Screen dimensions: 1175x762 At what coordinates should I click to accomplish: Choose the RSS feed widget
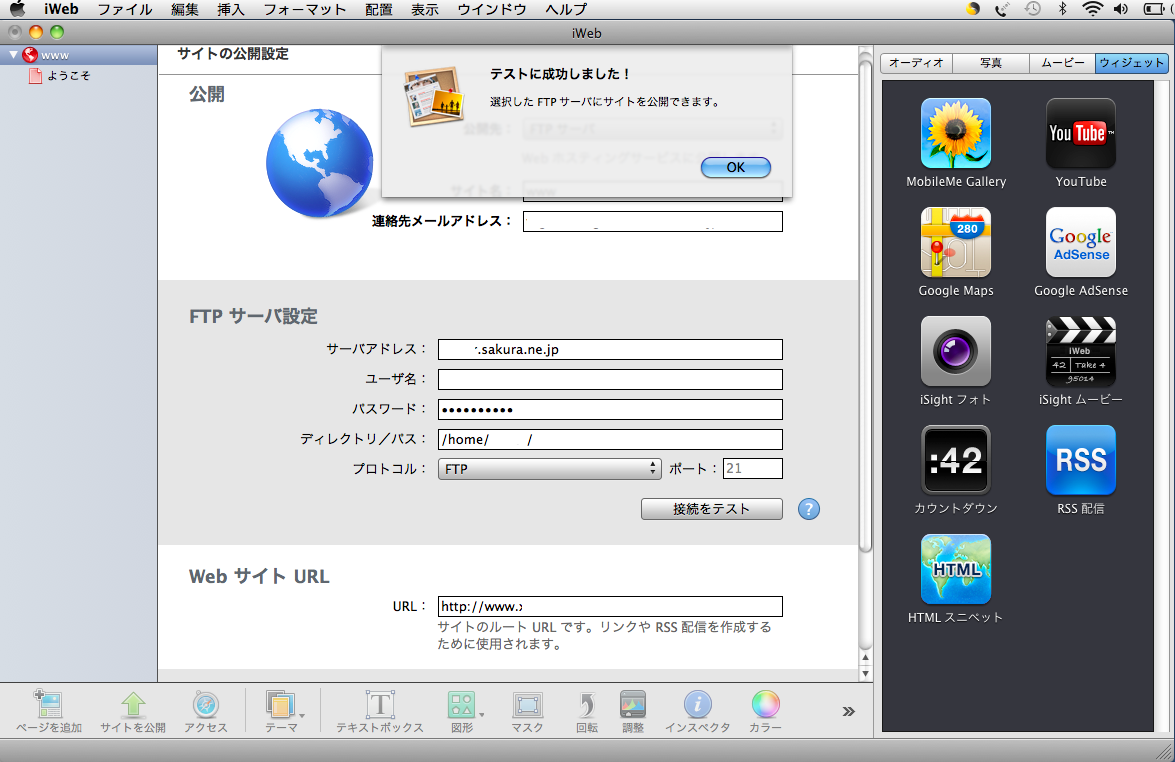pyautogui.click(x=1080, y=461)
